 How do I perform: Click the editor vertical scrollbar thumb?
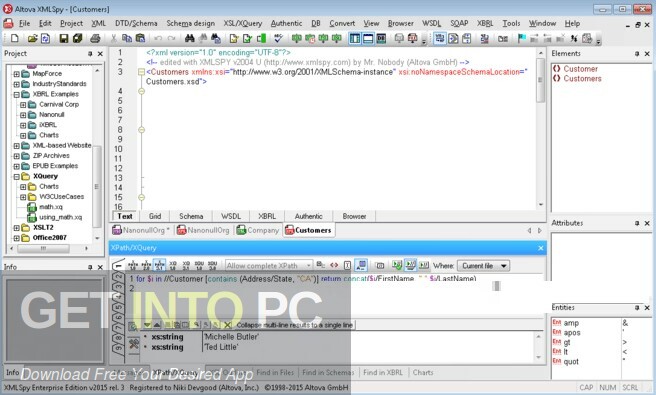[x=540, y=81]
